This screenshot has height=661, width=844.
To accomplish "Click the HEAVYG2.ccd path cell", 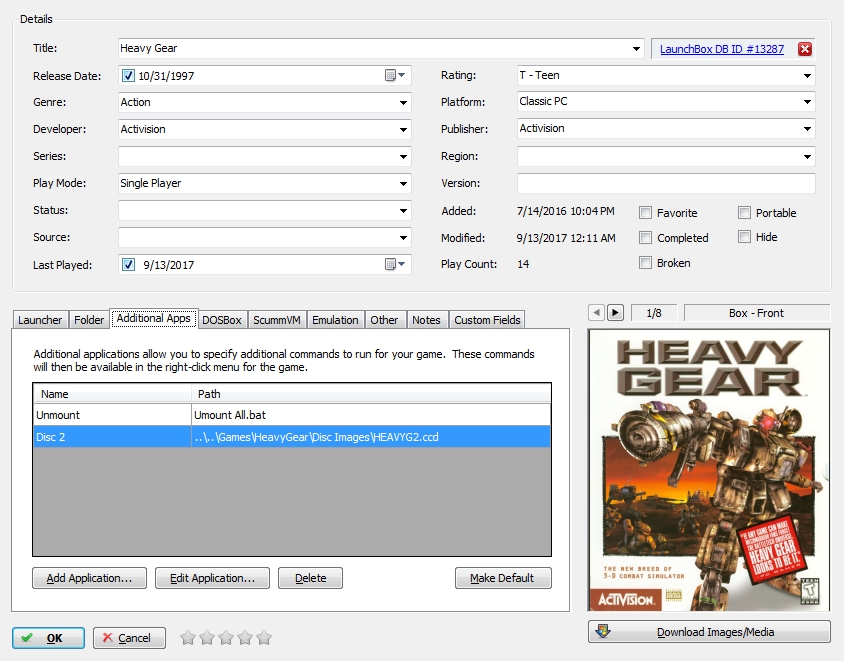I will tap(371, 437).
